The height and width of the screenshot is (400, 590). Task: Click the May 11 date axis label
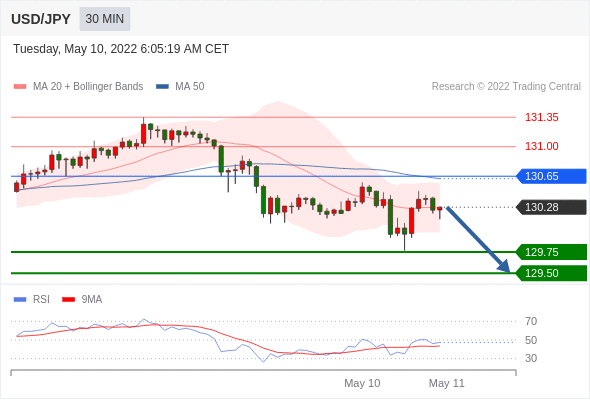(x=447, y=383)
